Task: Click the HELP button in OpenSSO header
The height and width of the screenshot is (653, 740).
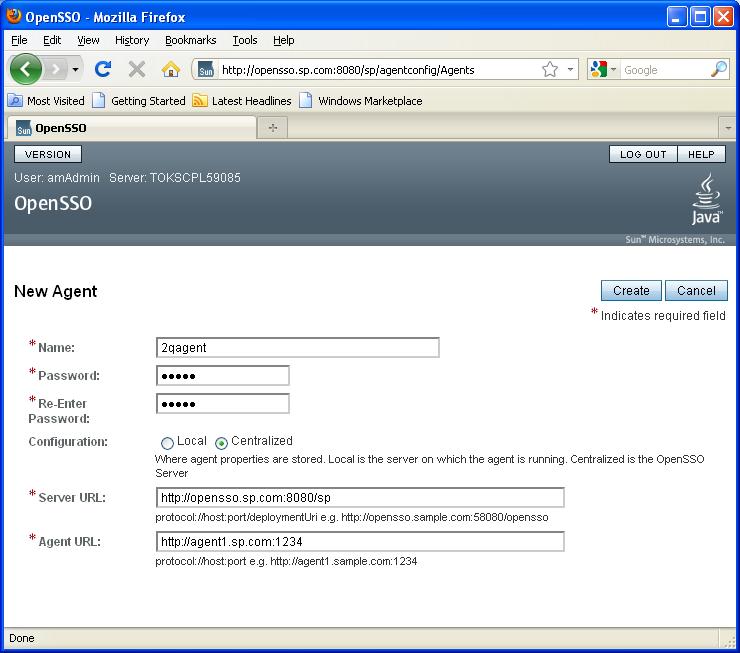Action: (701, 154)
